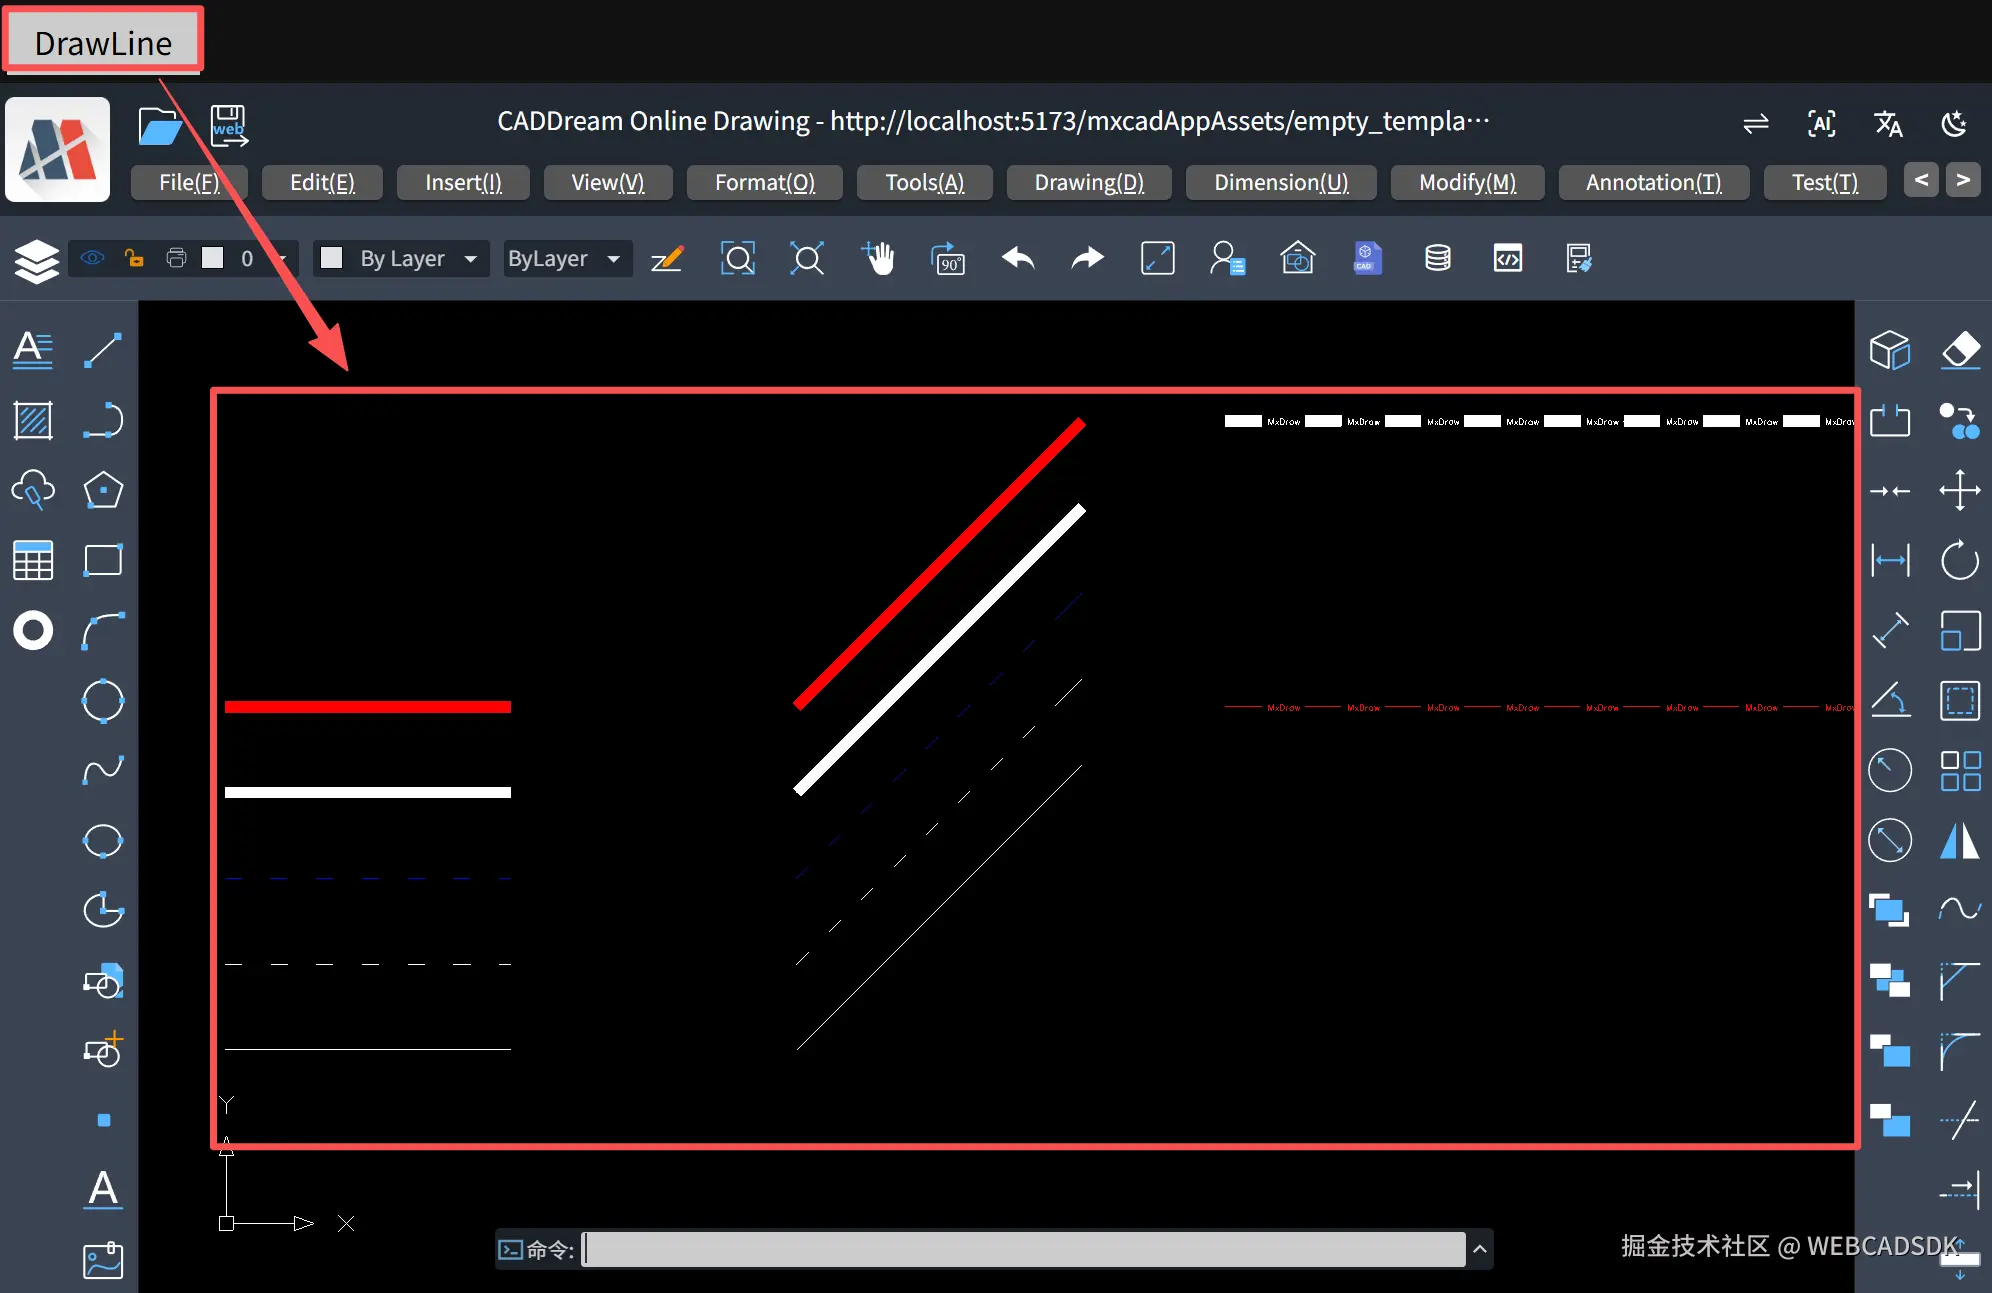
Task: Open the Drawing(D) menu
Action: click(x=1089, y=182)
